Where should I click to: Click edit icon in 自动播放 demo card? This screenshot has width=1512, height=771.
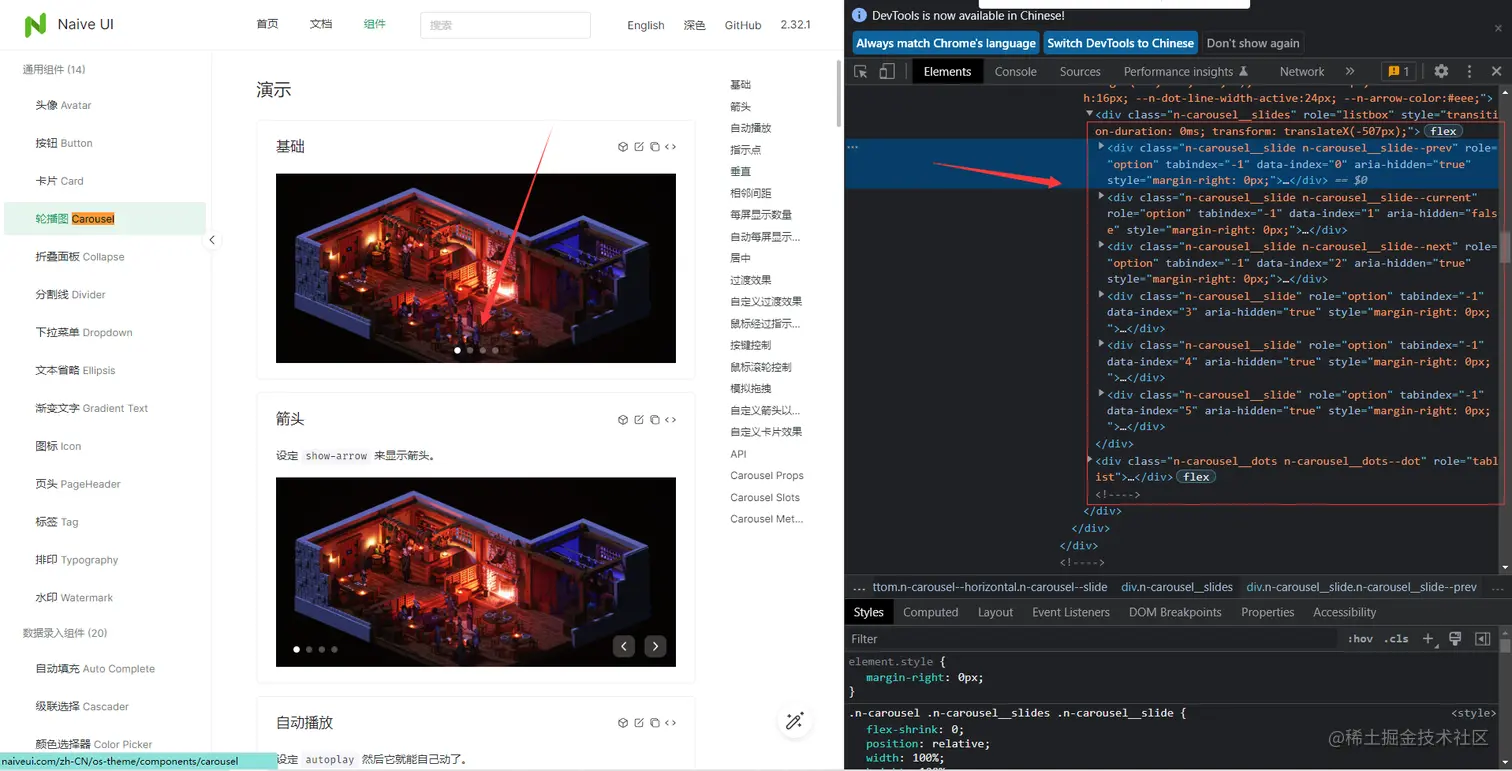(639, 723)
